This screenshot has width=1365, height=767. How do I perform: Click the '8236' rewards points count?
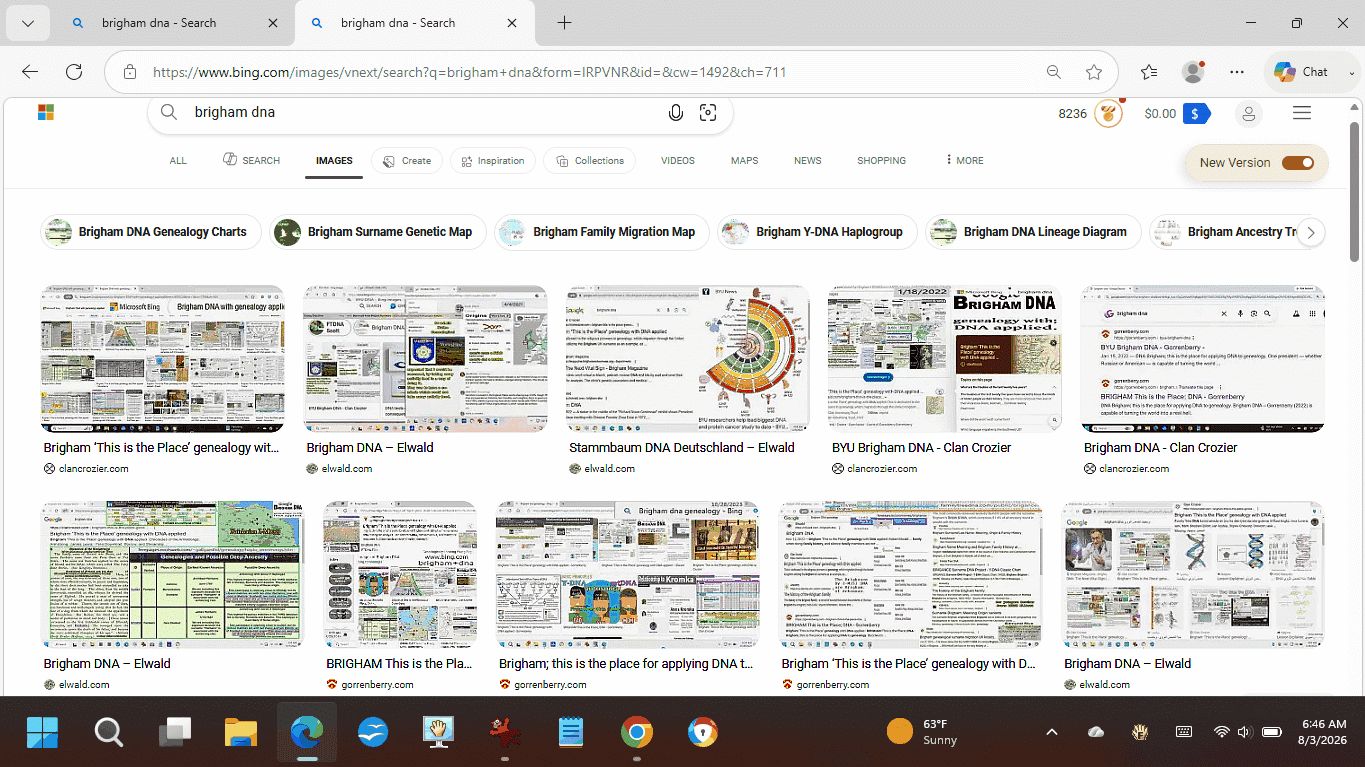(x=1073, y=114)
